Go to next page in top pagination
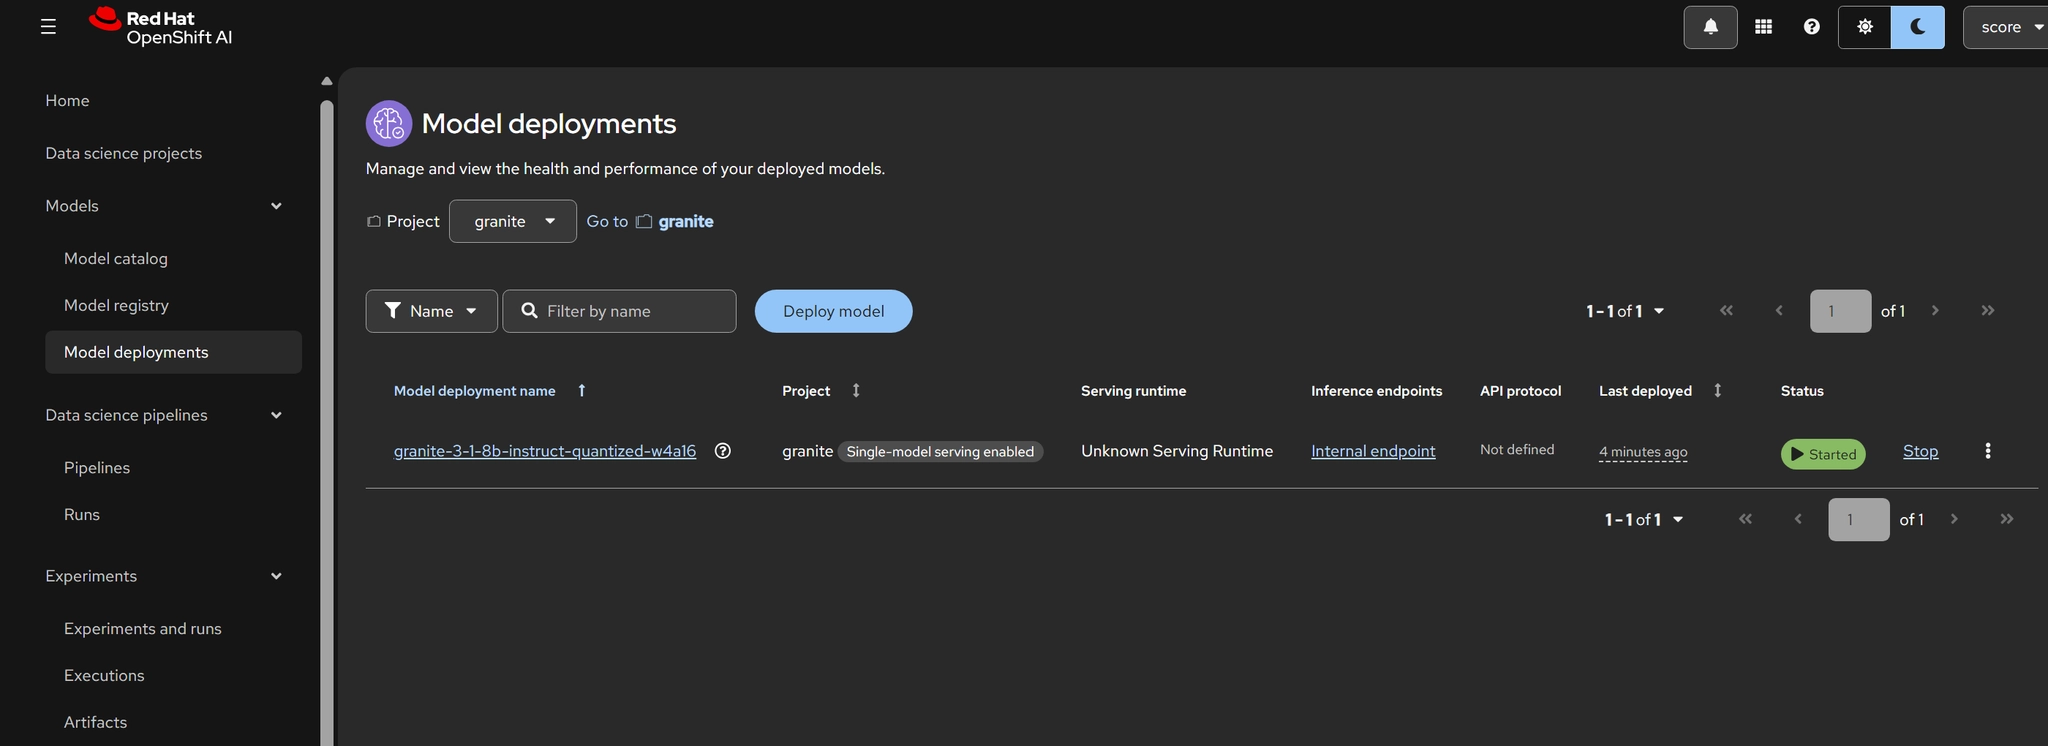Screen dimensions: 2048x746 click(x=1935, y=311)
